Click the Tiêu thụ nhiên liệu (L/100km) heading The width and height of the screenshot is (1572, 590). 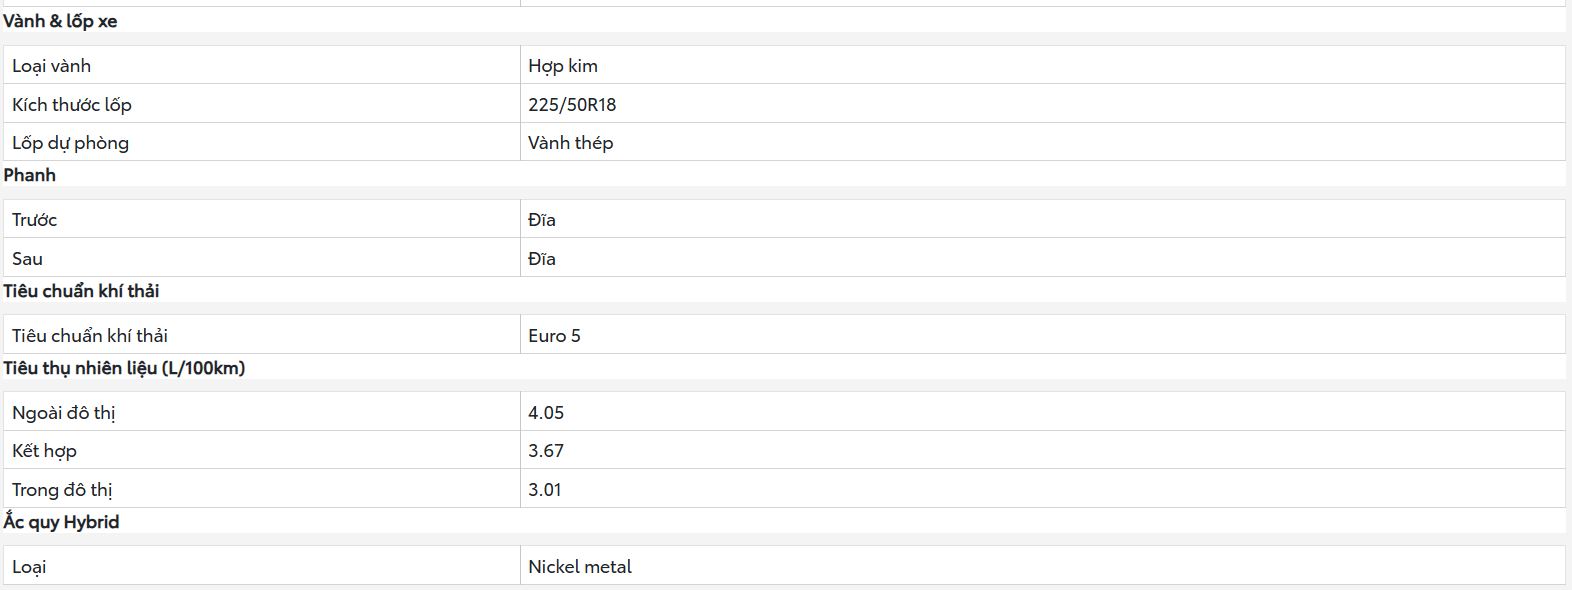[x=124, y=368]
